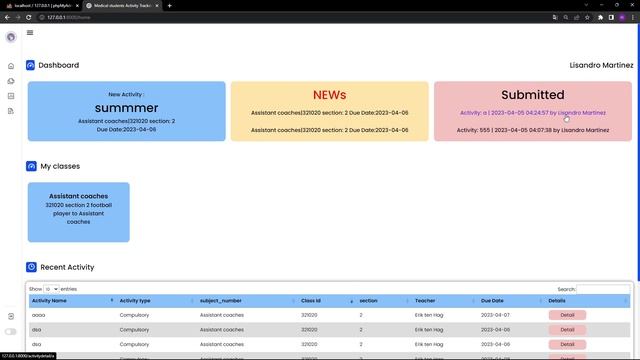This screenshot has height=360, width=640.
Task: Switch to the phpMyAdmin localhost tab
Action: click(42, 6)
